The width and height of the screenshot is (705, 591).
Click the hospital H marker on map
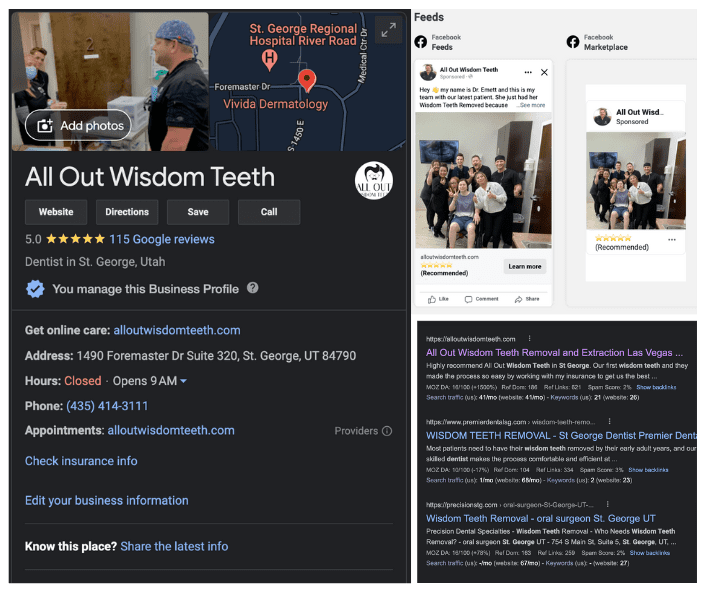point(269,59)
